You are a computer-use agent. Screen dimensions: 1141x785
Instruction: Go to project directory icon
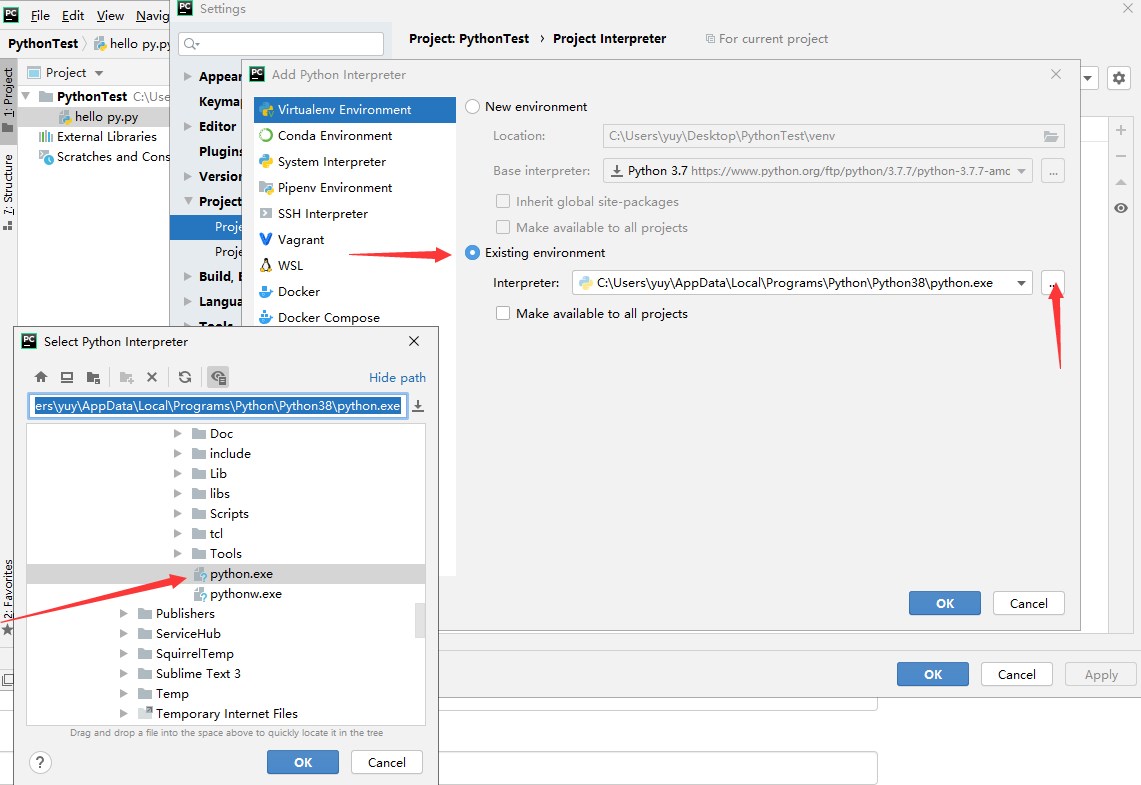[x=92, y=377]
